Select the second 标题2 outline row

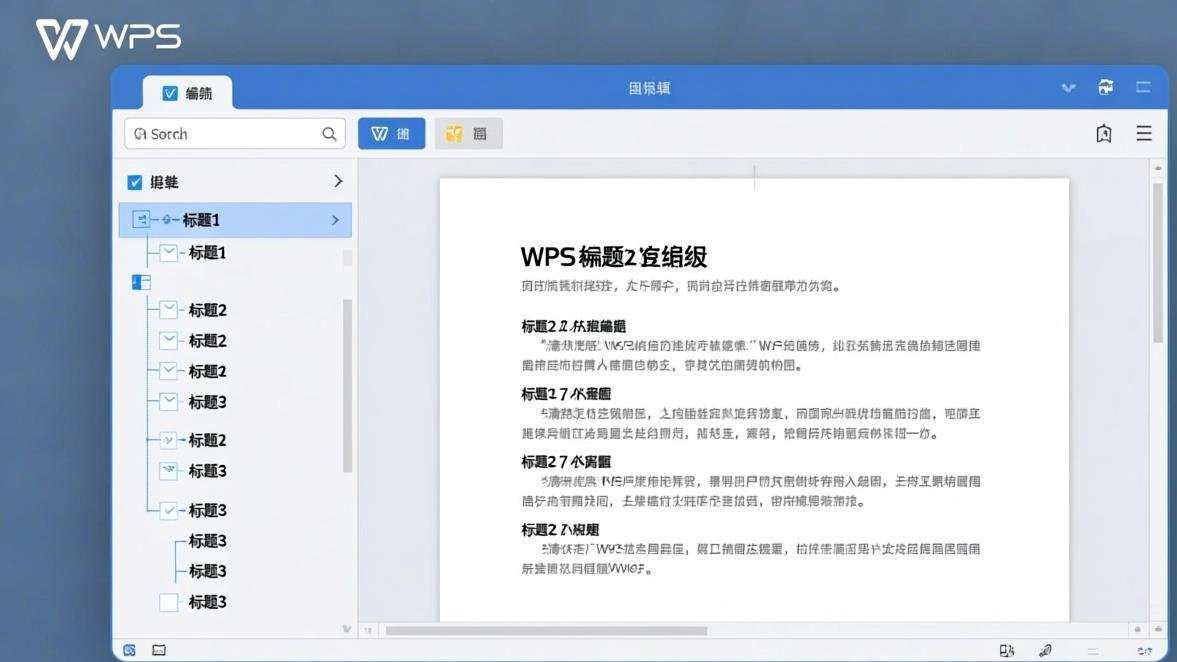207,341
